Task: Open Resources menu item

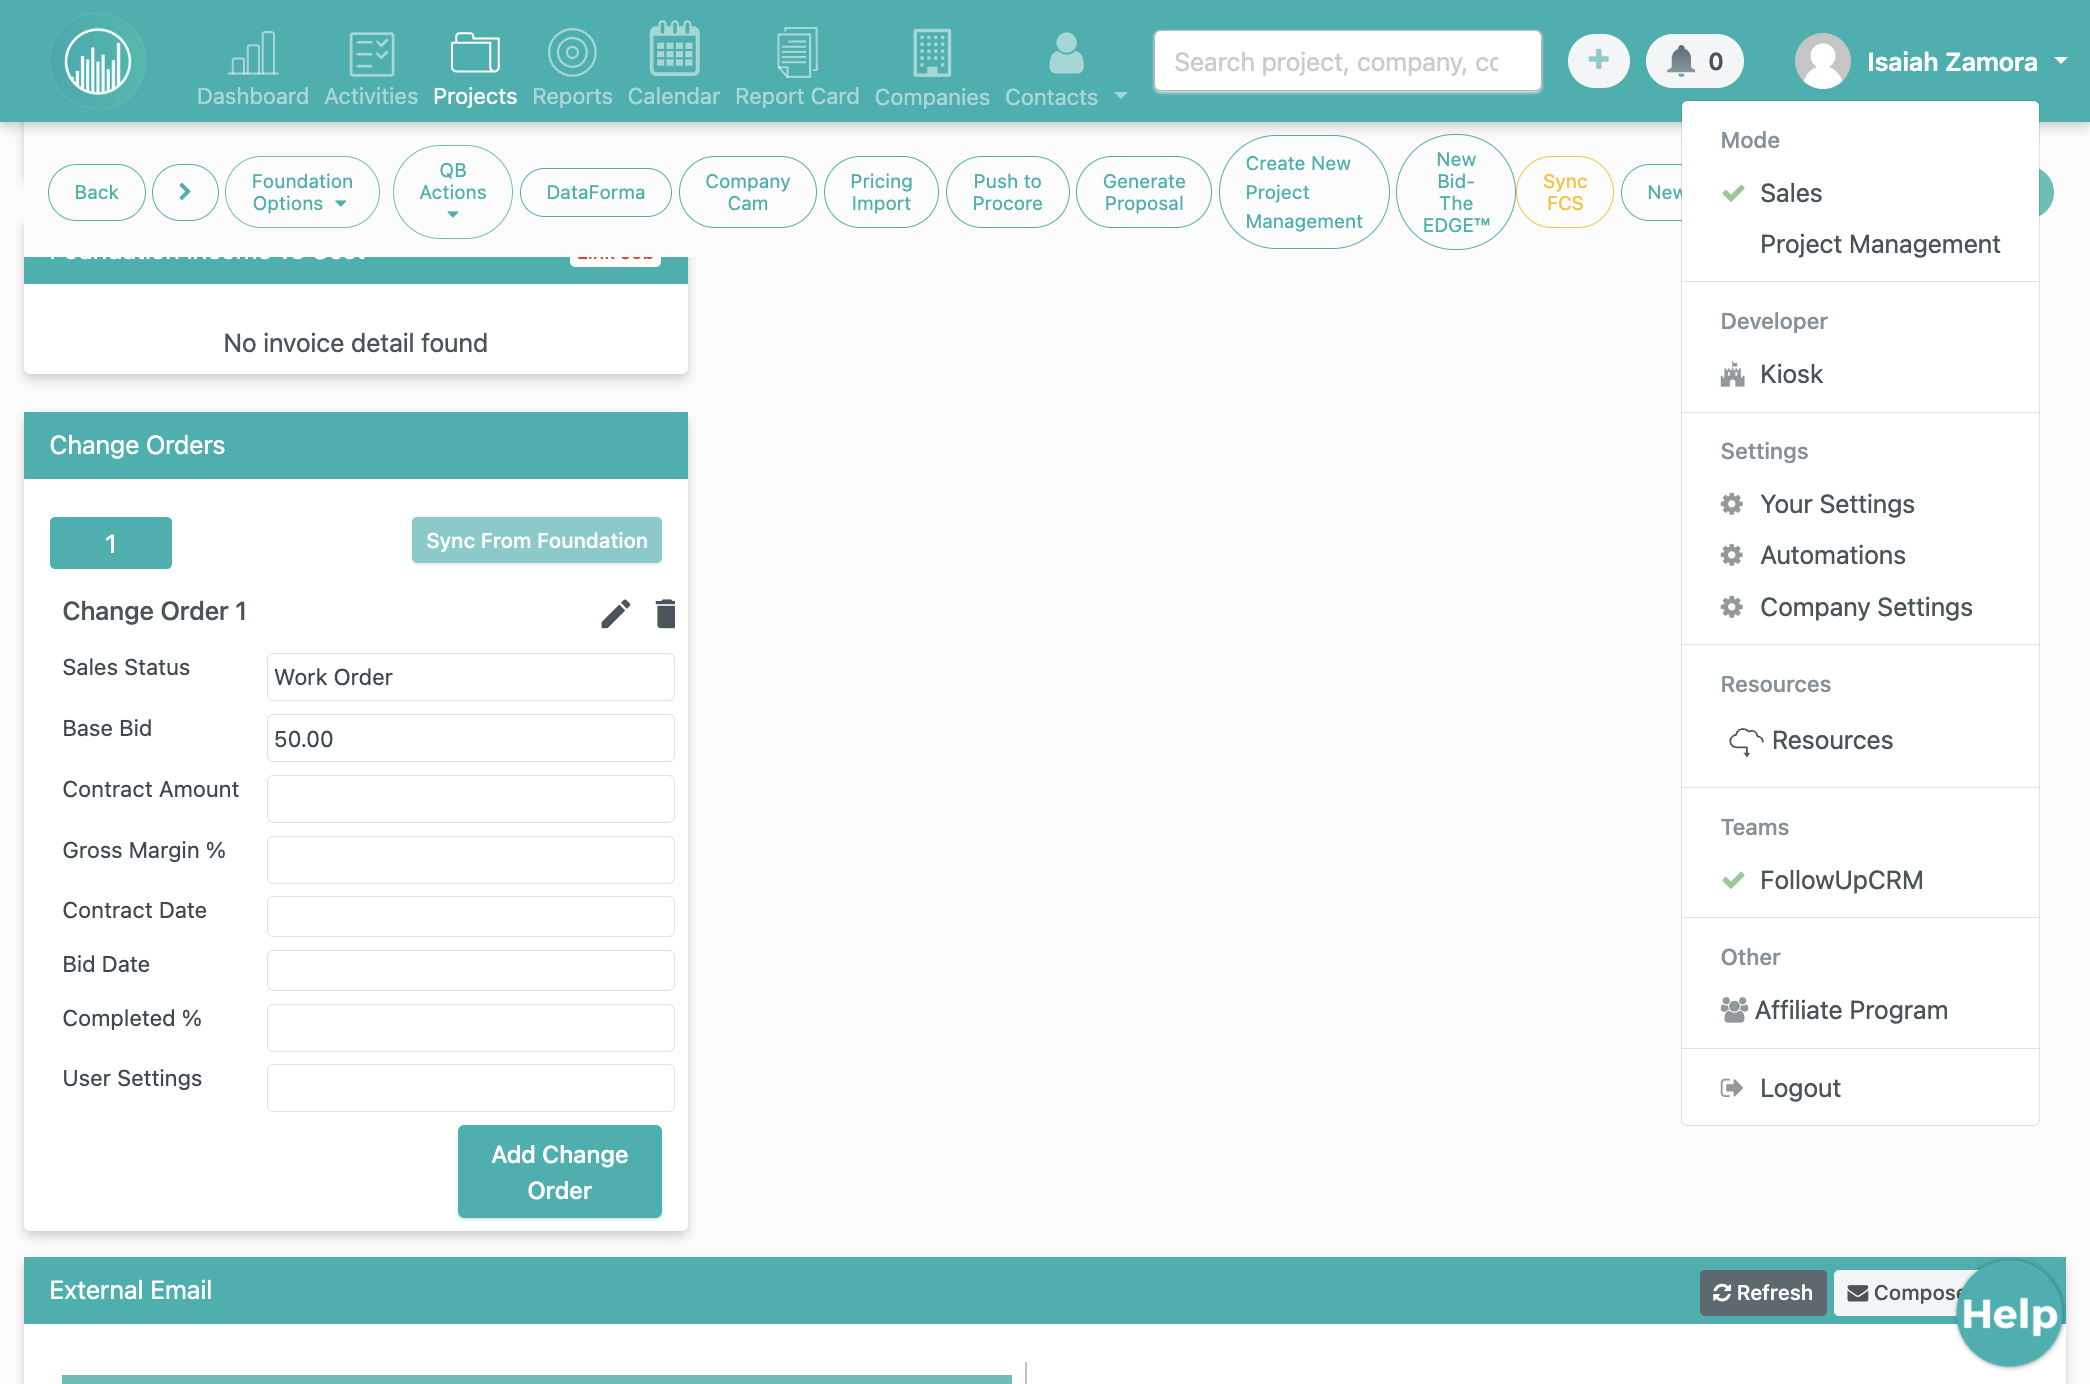Action: coord(1811,740)
